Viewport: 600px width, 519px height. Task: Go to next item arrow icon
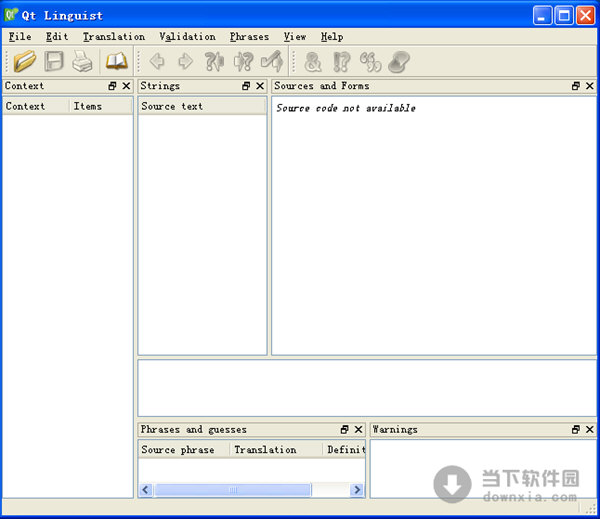pos(186,61)
